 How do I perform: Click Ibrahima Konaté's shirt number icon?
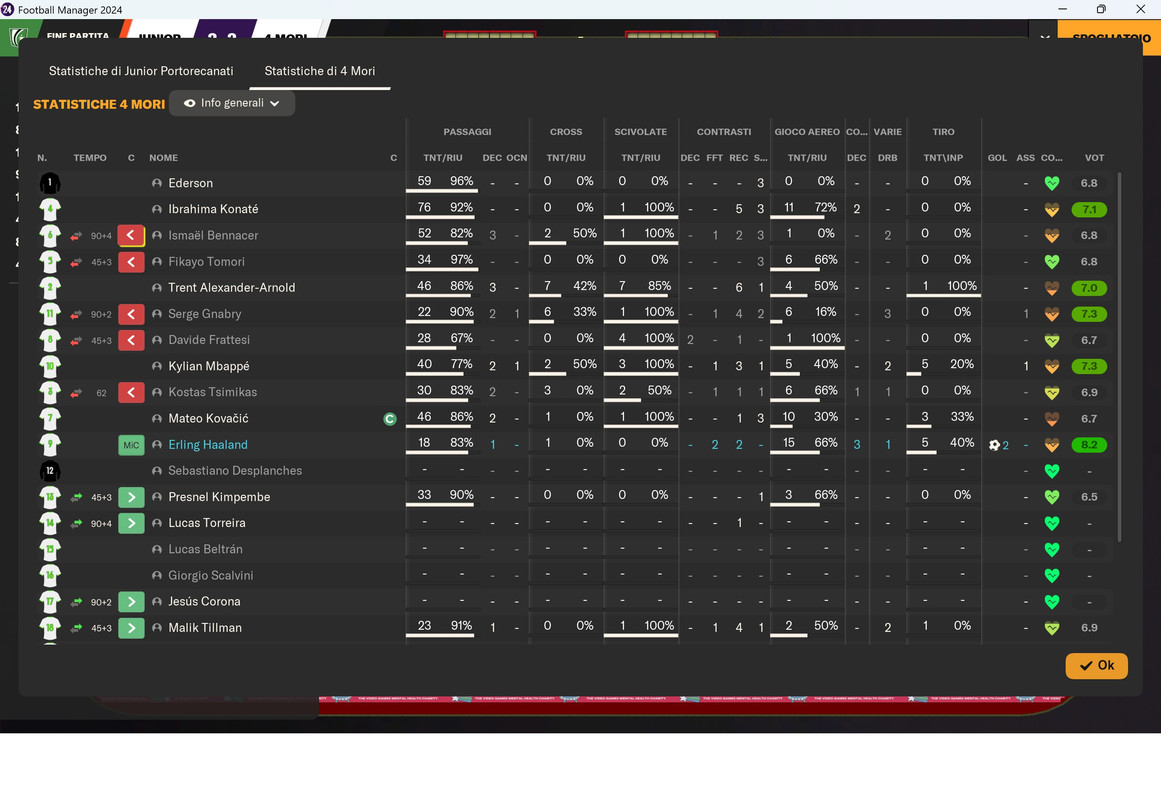click(x=50, y=209)
